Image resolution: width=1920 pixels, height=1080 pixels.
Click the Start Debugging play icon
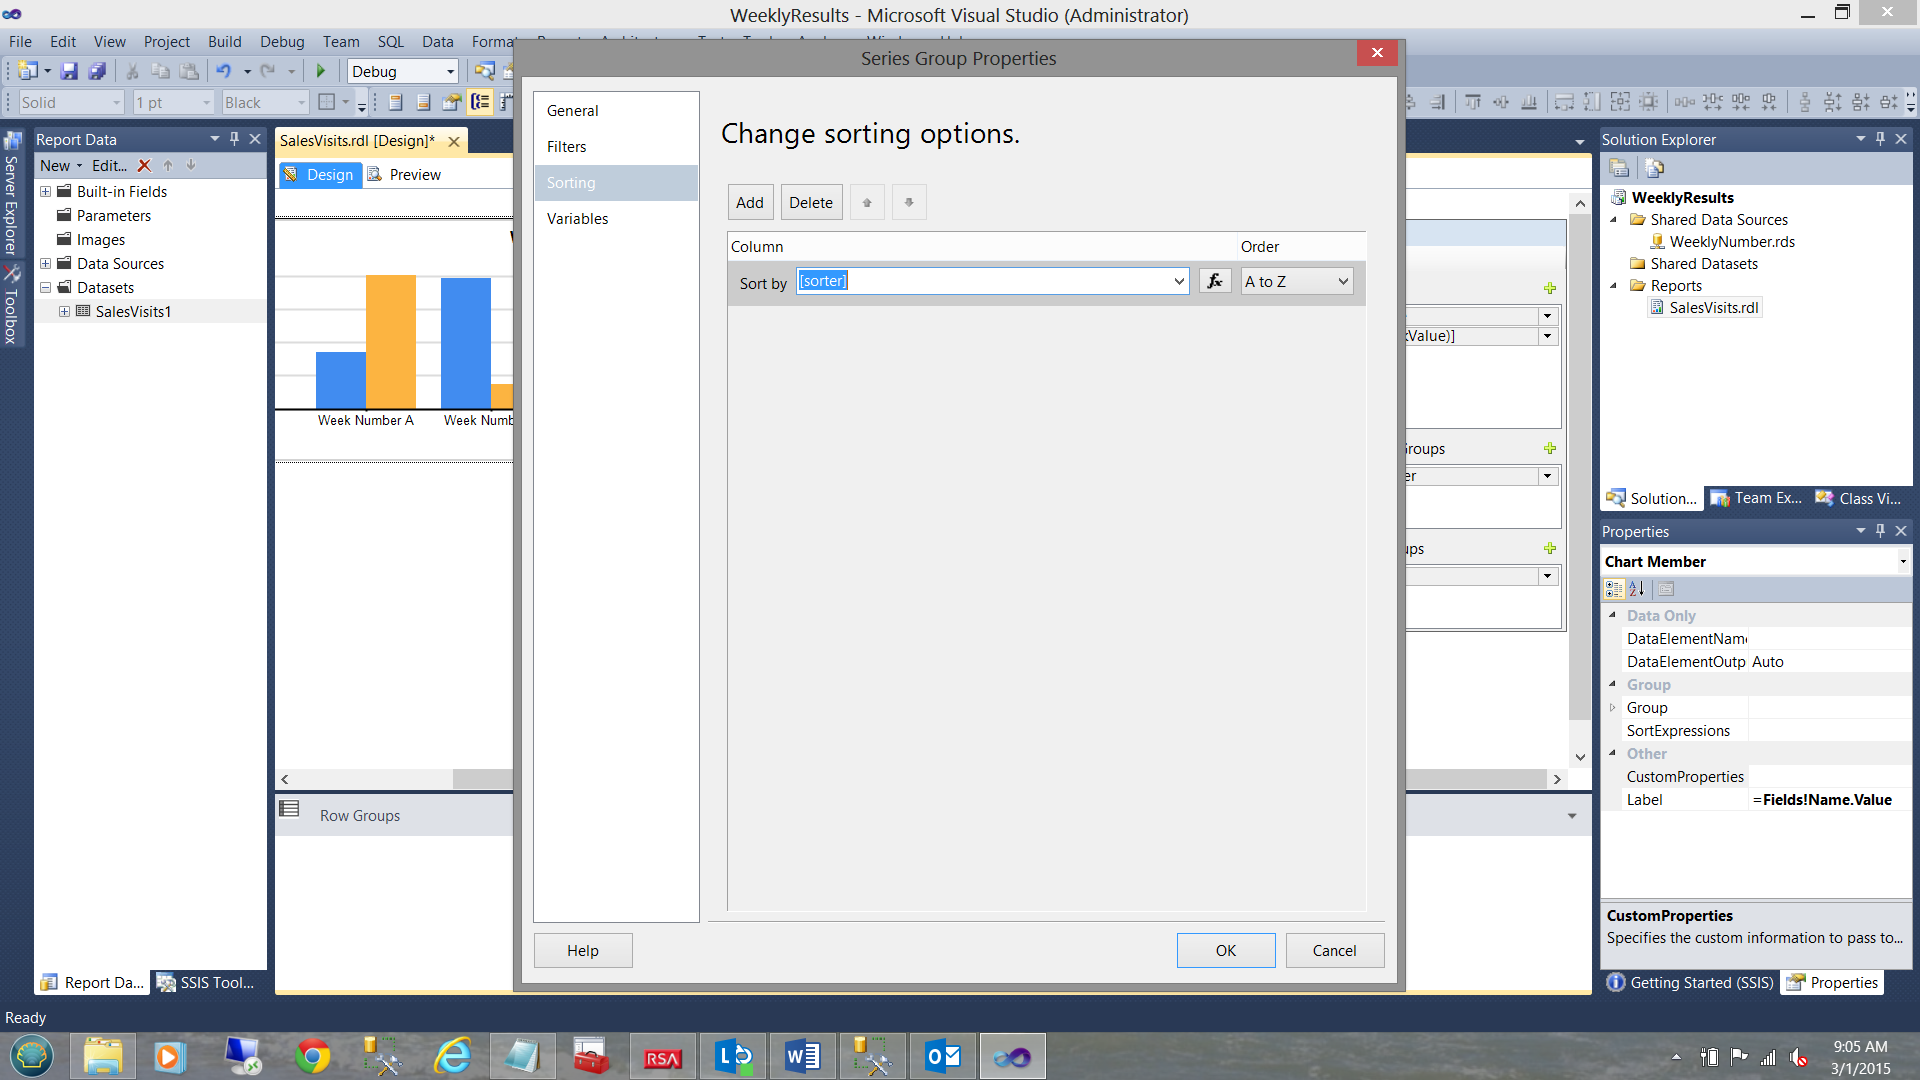pos(321,71)
